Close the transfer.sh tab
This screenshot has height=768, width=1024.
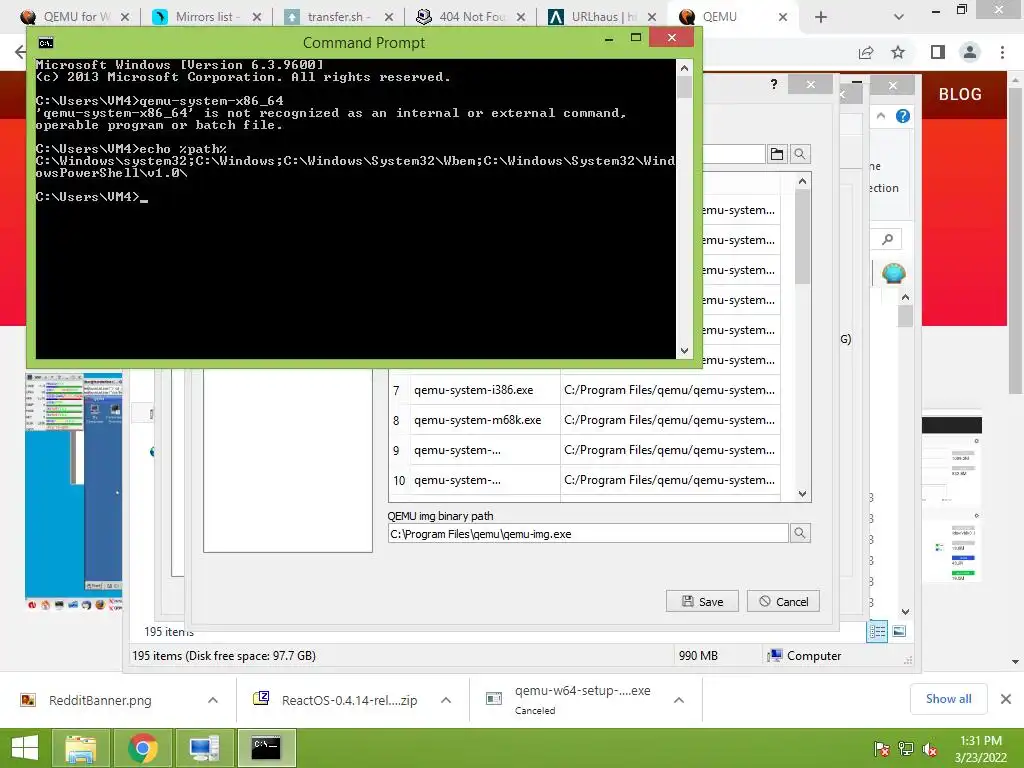pyautogui.click(x=389, y=17)
